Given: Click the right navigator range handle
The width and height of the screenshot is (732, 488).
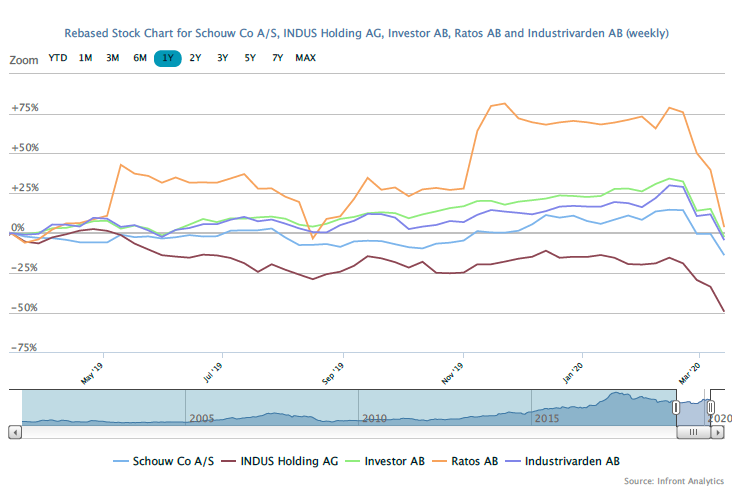Looking at the screenshot, I should coord(711,408).
